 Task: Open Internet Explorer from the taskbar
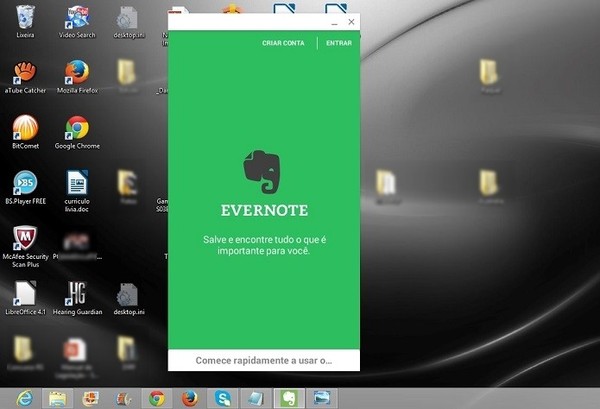point(24,399)
